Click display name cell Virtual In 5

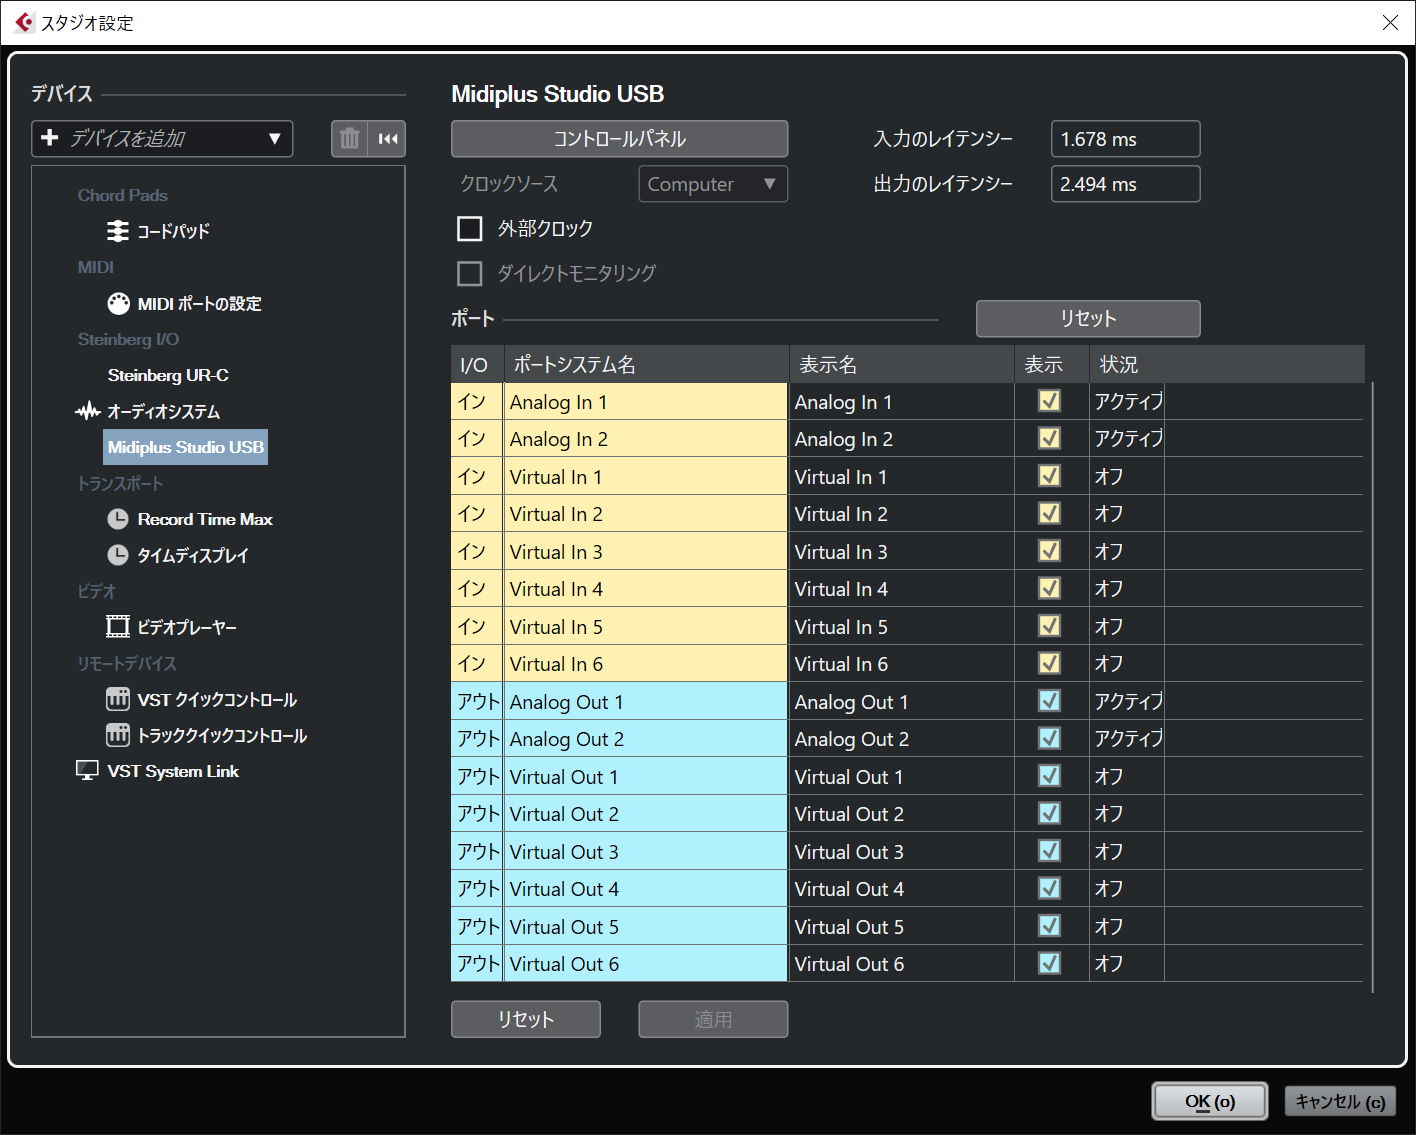click(x=902, y=627)
